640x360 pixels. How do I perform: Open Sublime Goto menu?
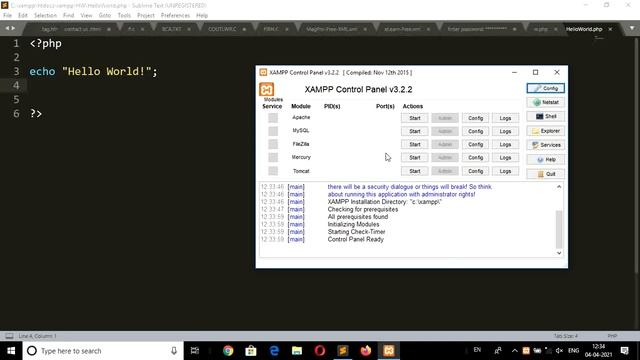point(104,16)
